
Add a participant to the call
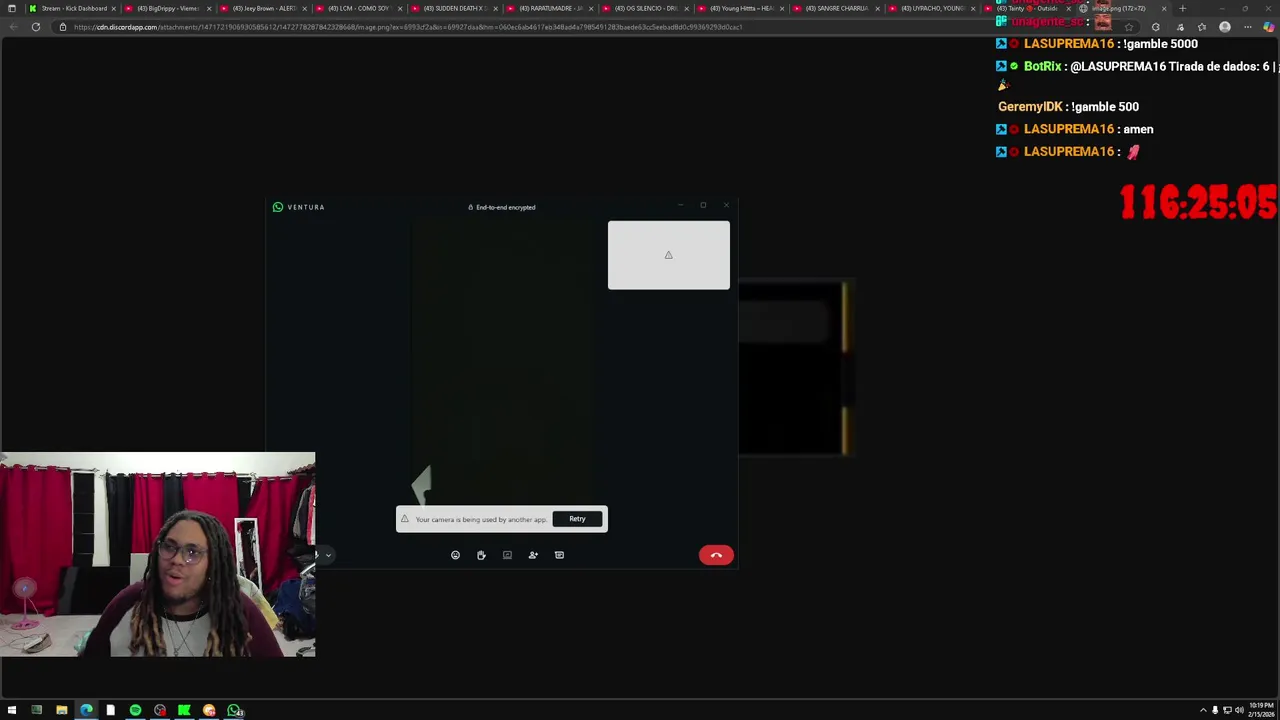(533, 555)
